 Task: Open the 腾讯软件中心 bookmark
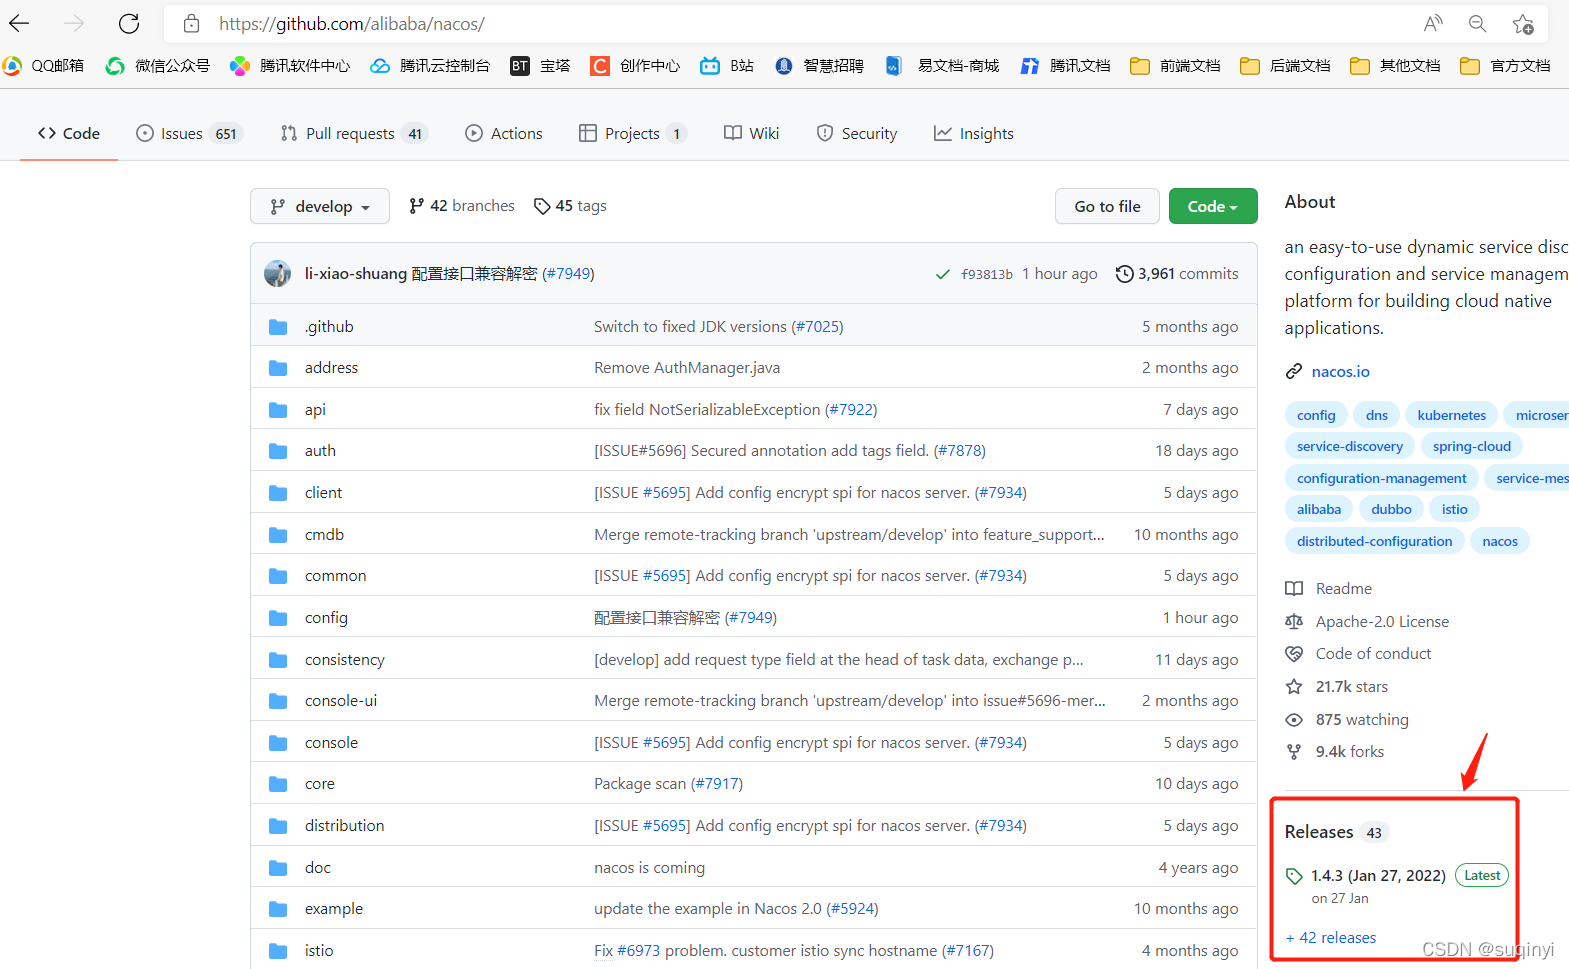(290, 66)
